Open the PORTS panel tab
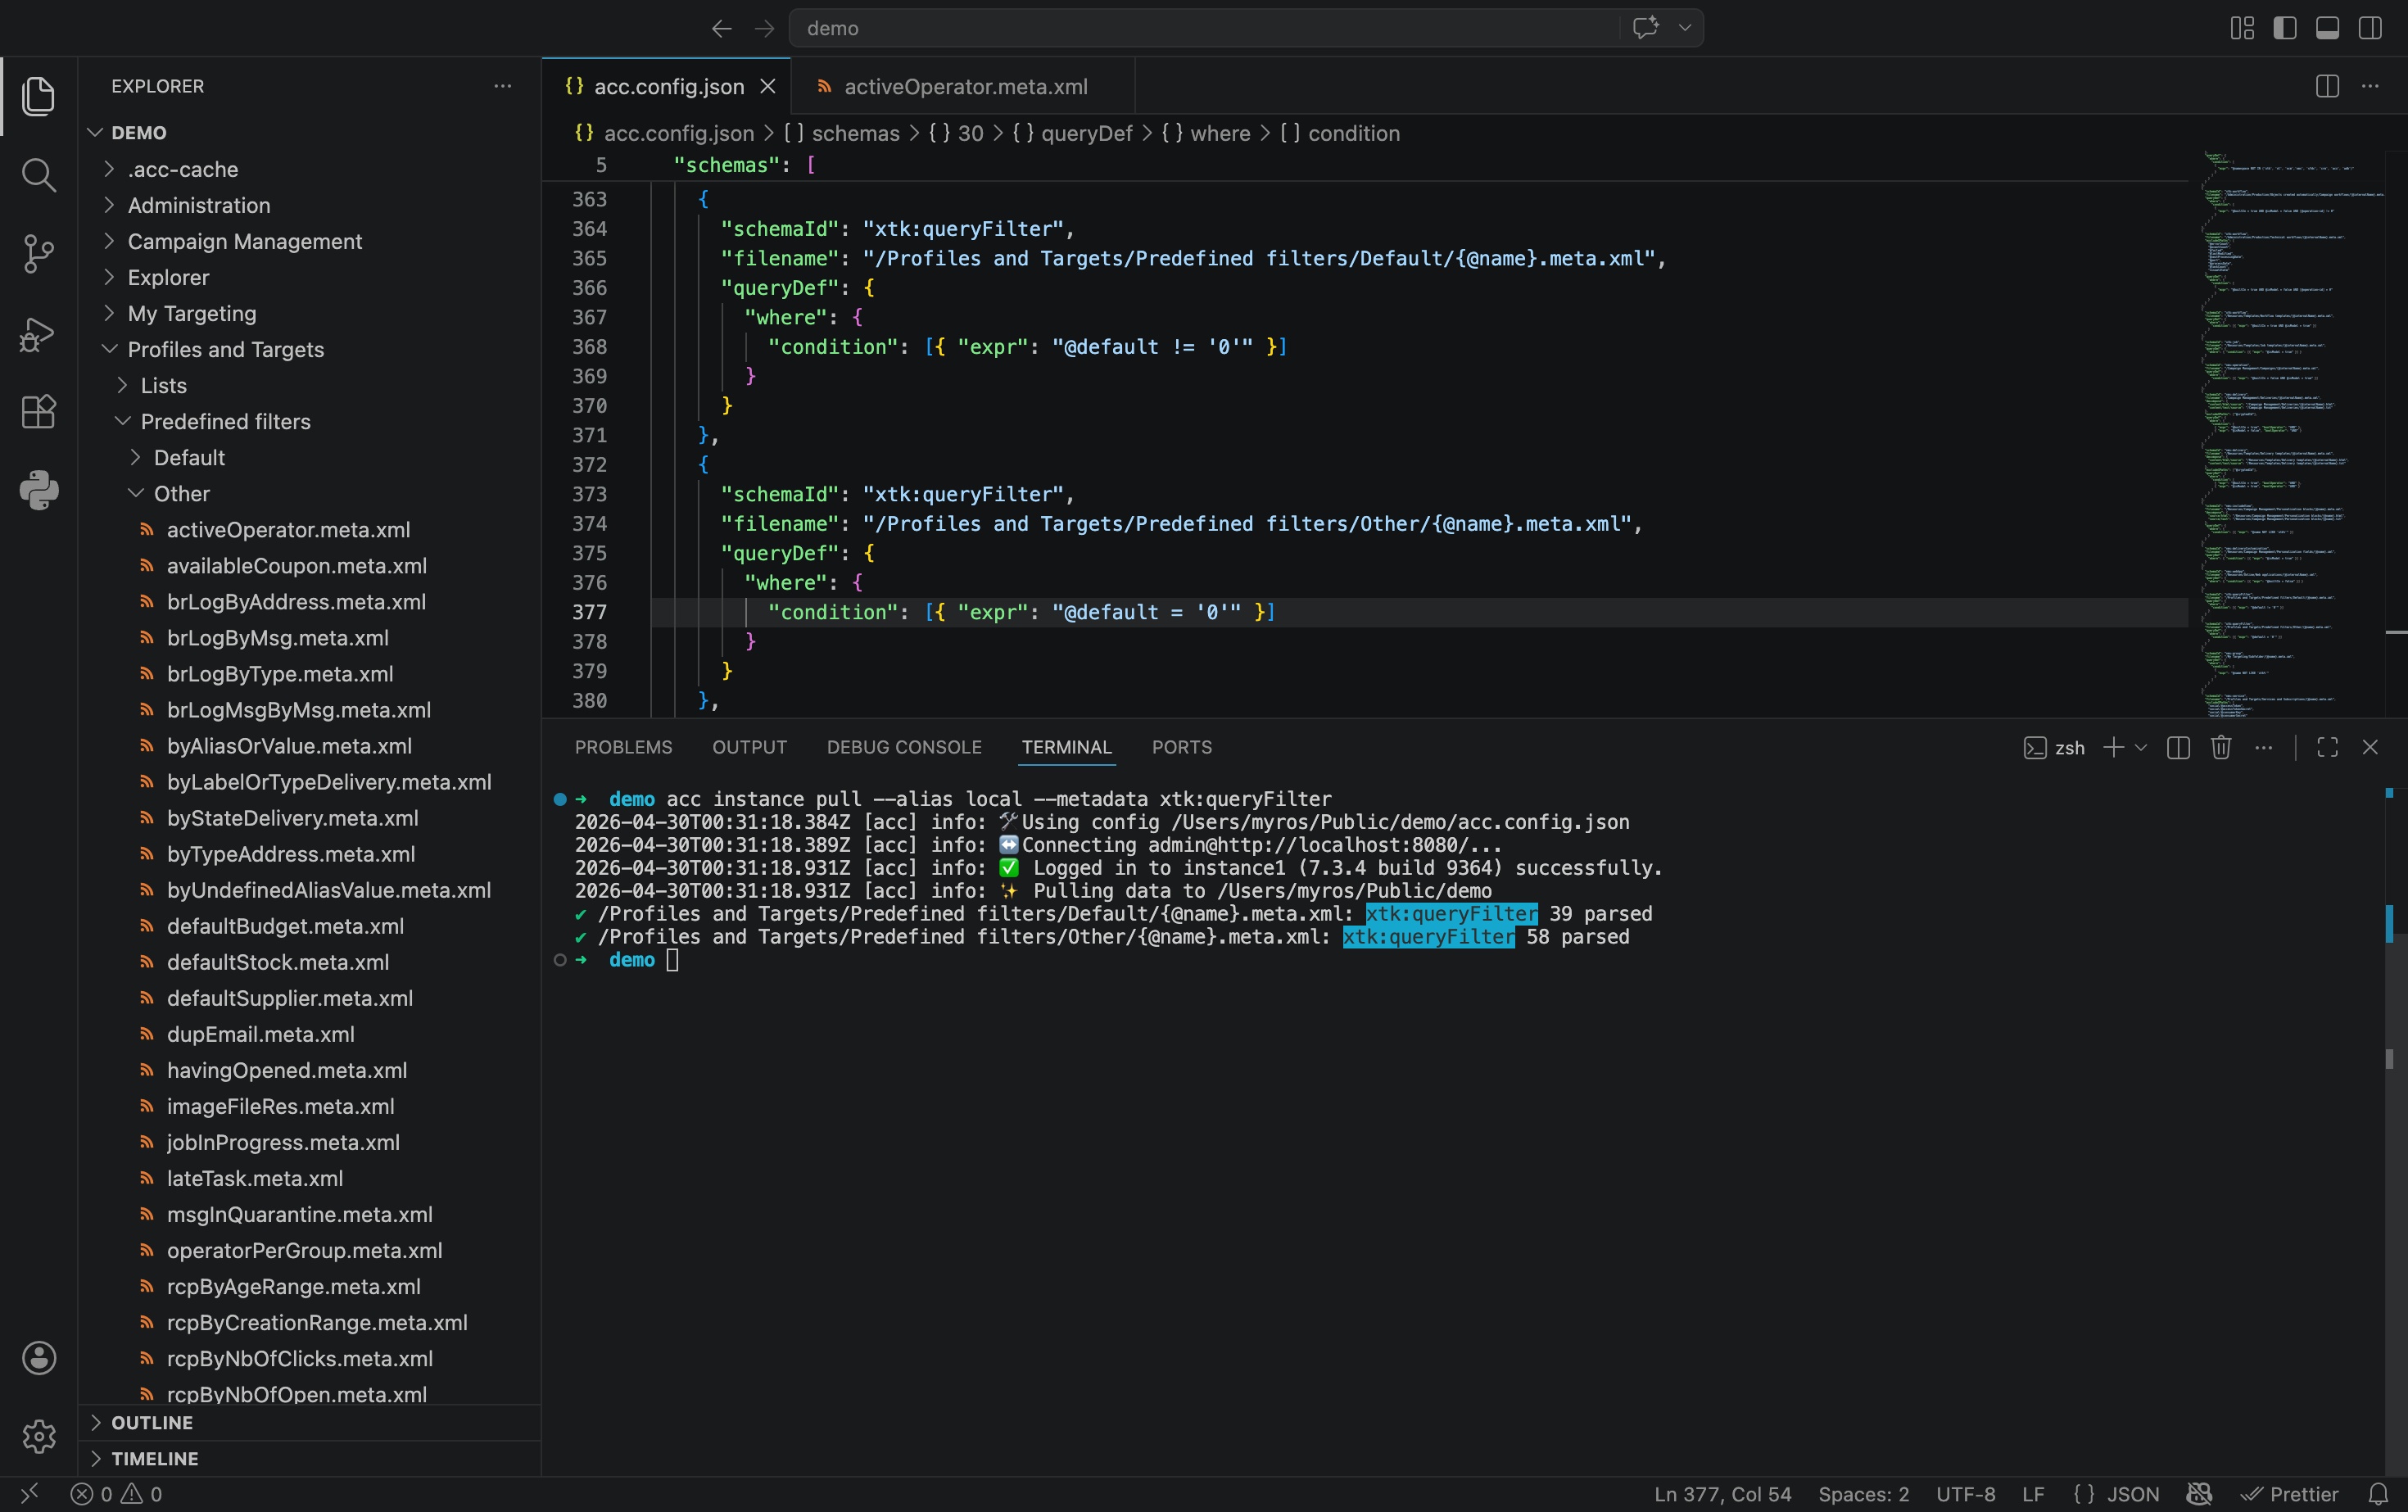The image size is (2408, 1512). point(1181,747)
